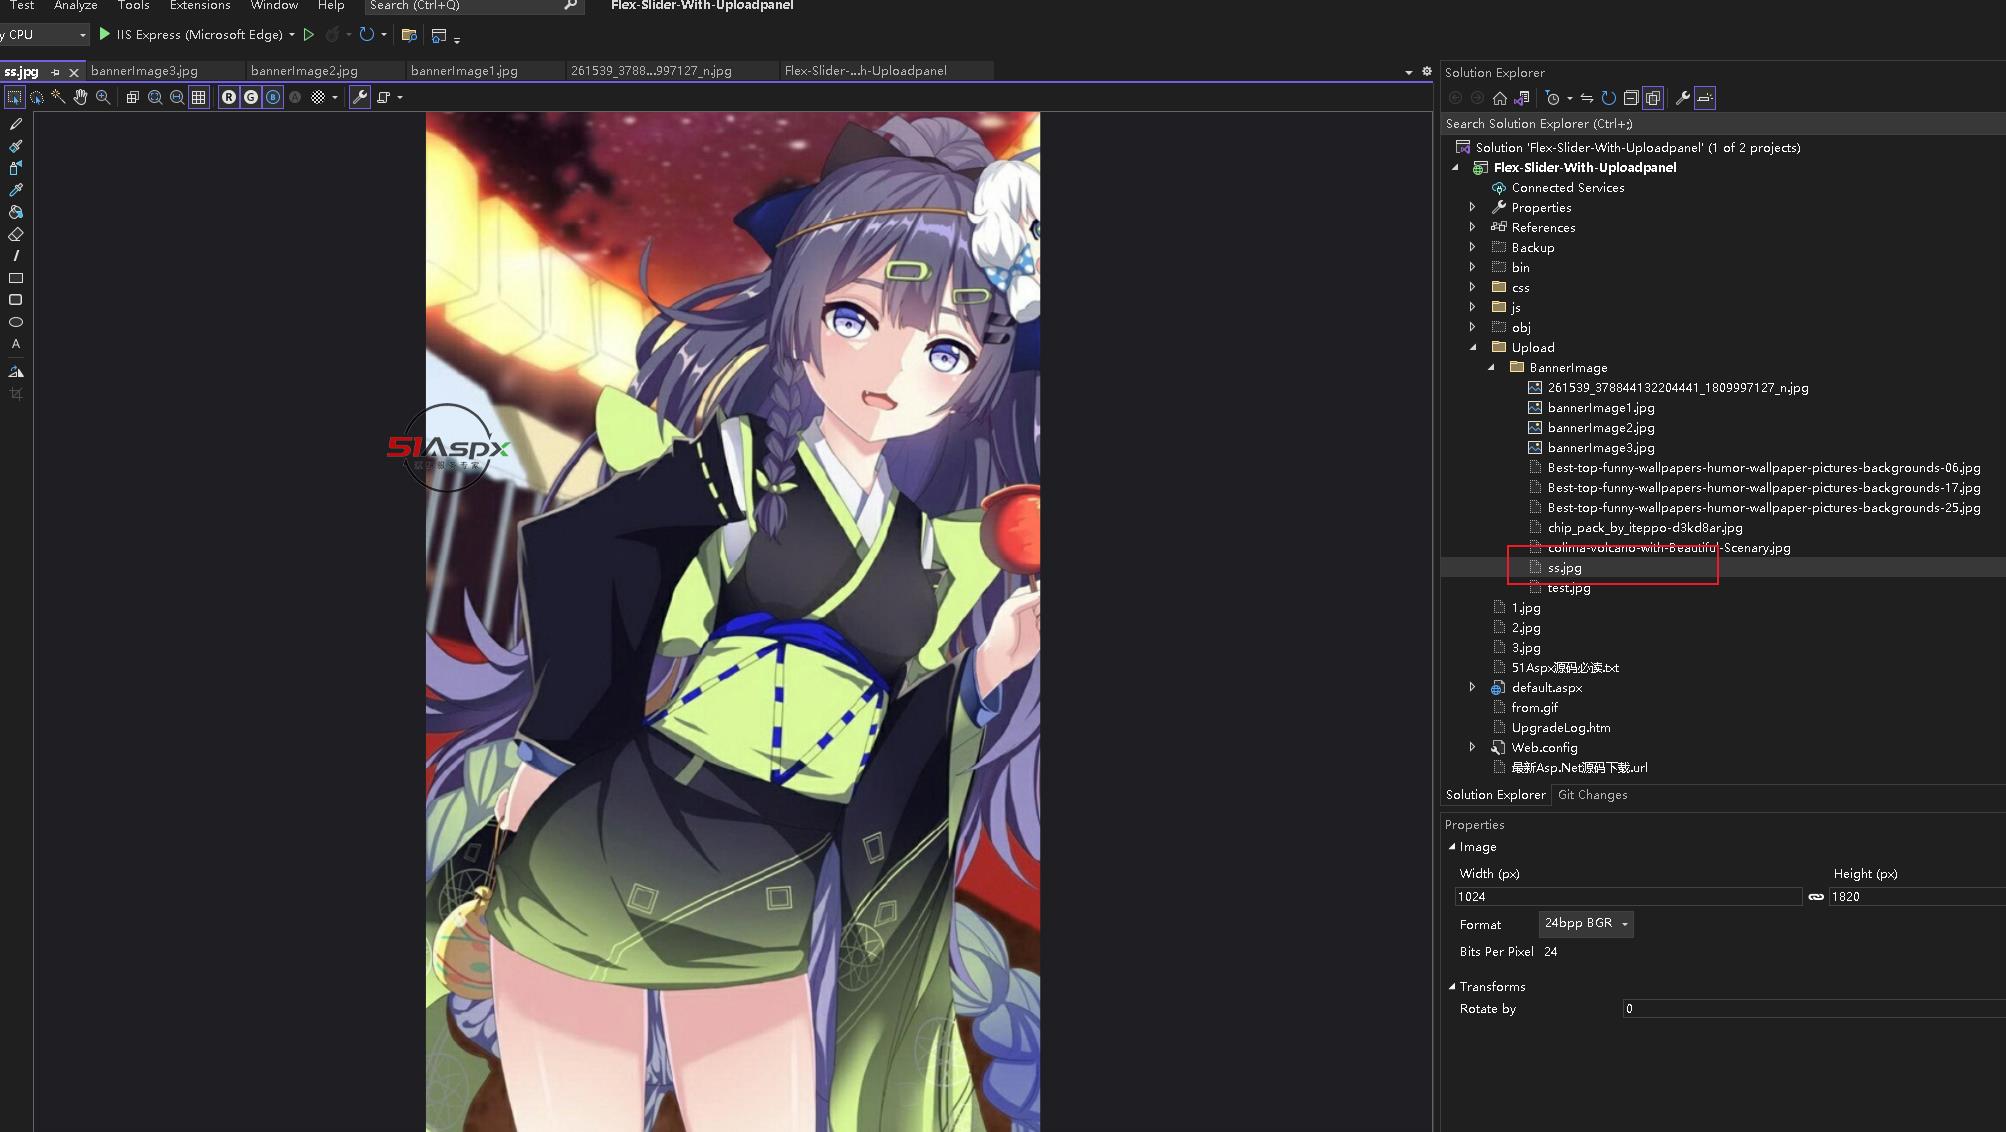Close the ss.jpg tab

point(74,72)
